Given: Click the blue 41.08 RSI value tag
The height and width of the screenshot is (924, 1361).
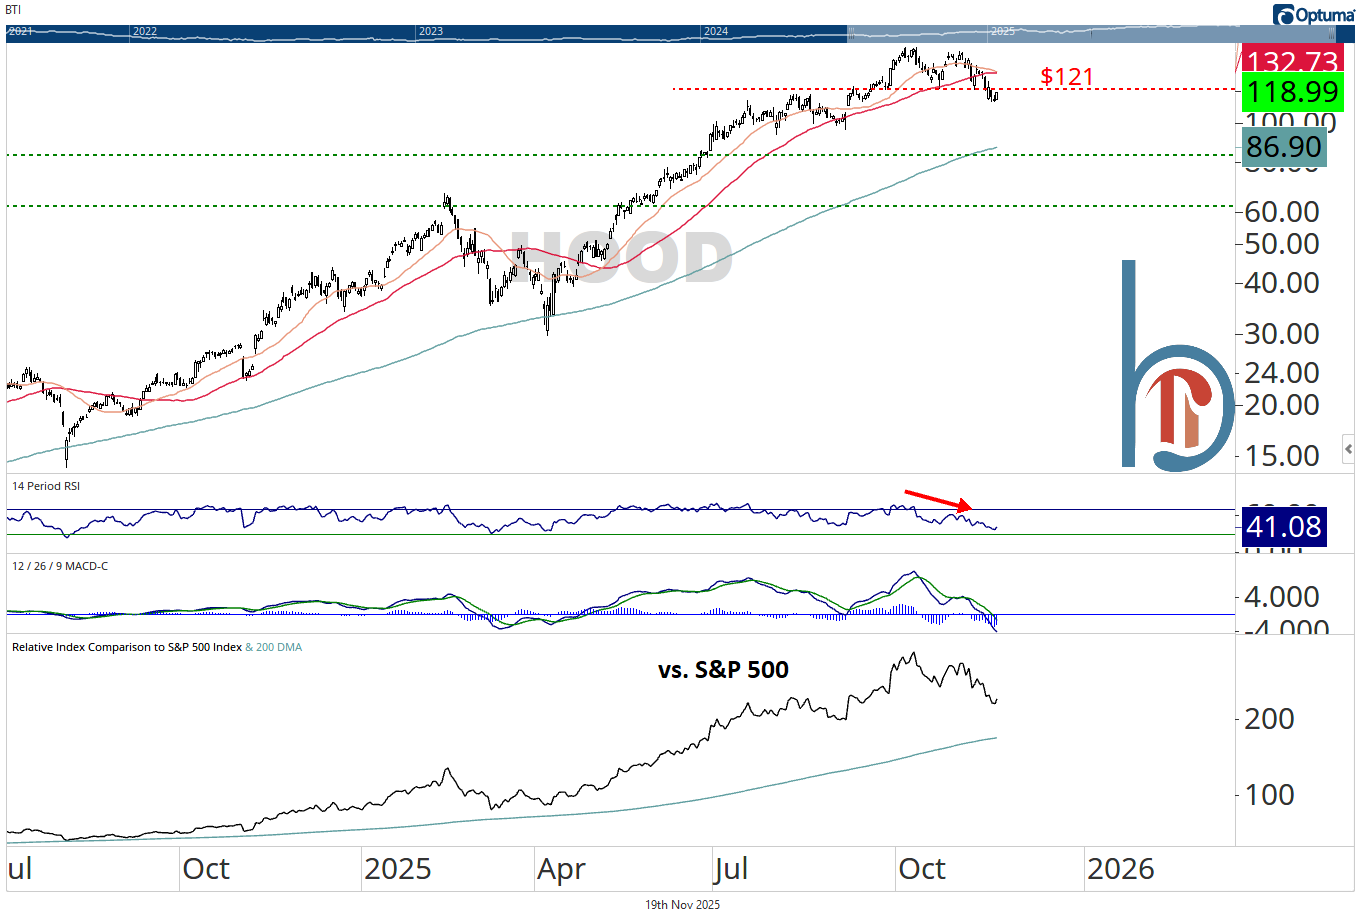Looking at the screenshot, I should [x=1284, y=527].
